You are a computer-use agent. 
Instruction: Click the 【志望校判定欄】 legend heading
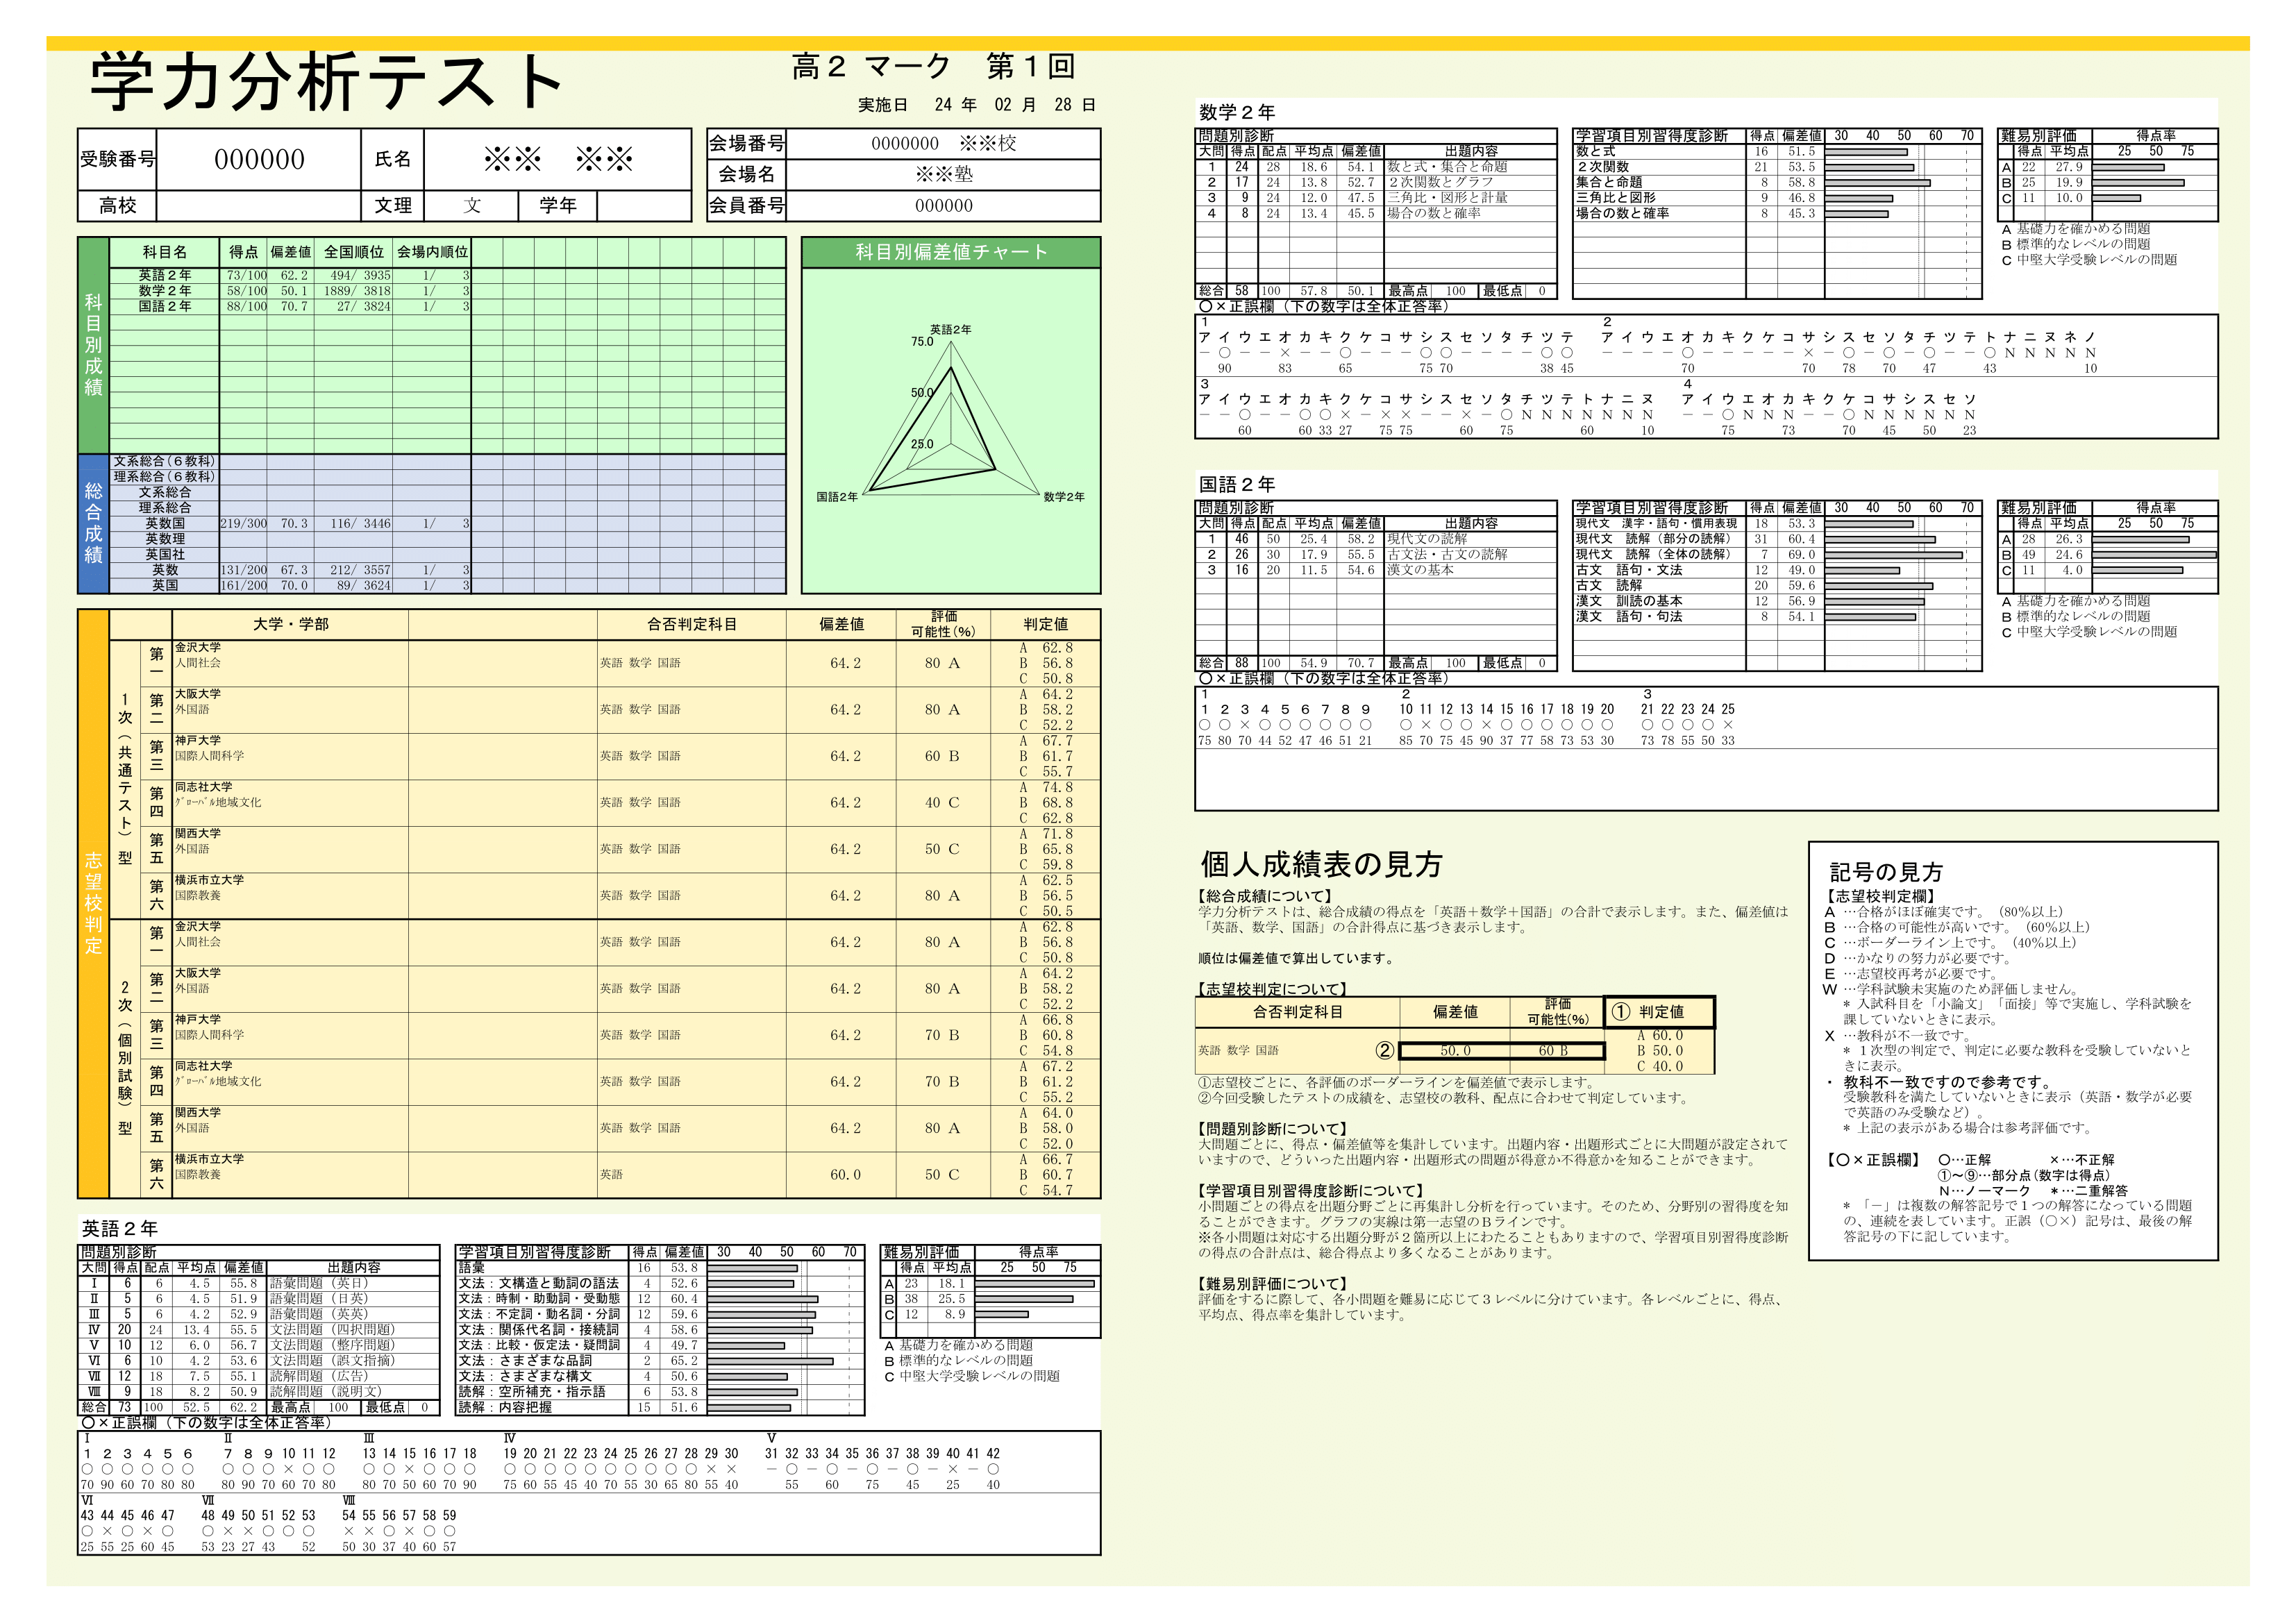(1879, 896)
